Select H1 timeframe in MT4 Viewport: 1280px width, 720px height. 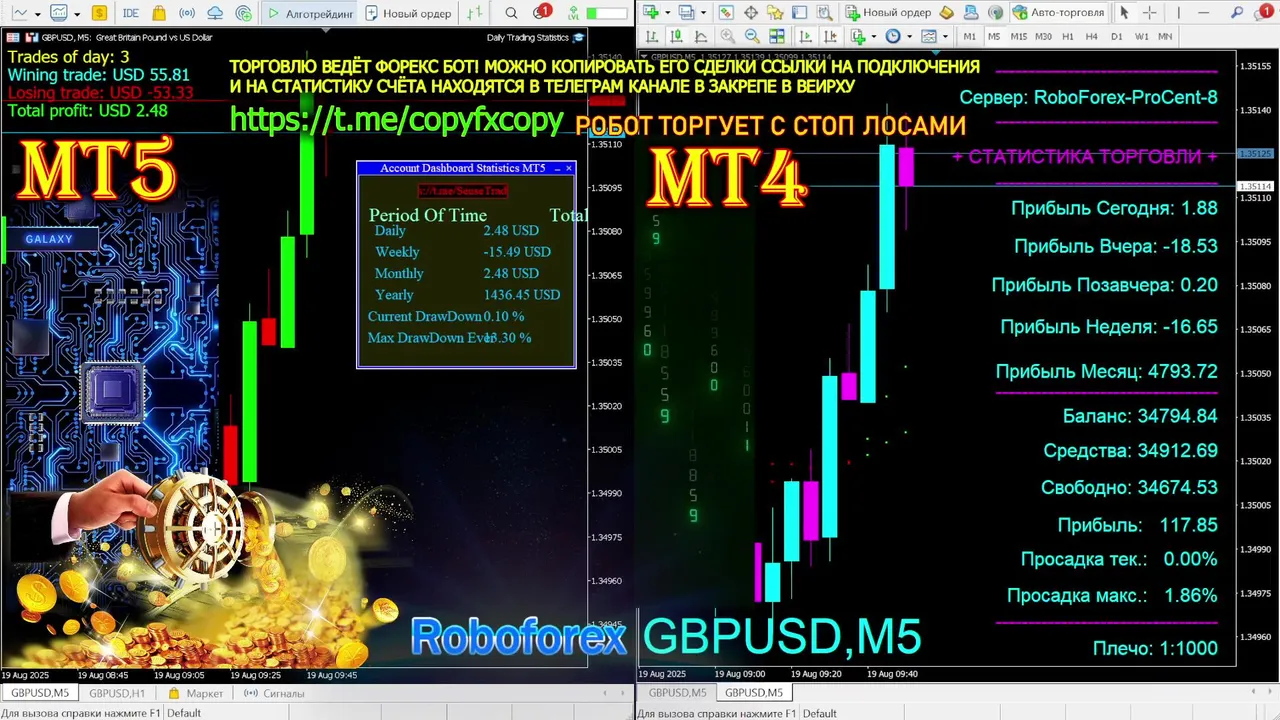pyautogui.click(x=1068, y=36)
